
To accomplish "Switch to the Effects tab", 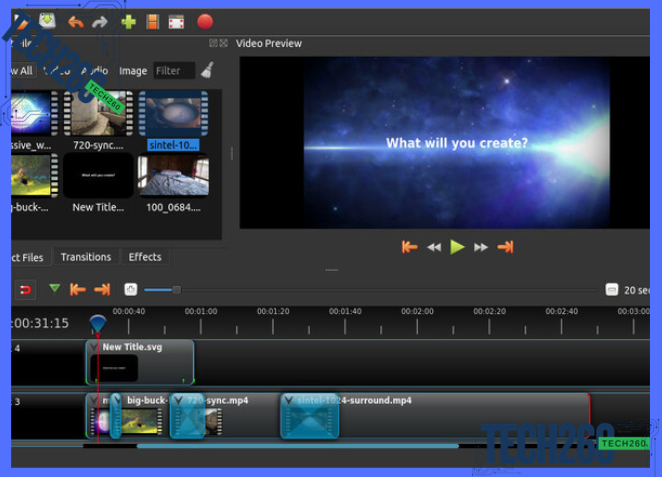I will [145, 257].
